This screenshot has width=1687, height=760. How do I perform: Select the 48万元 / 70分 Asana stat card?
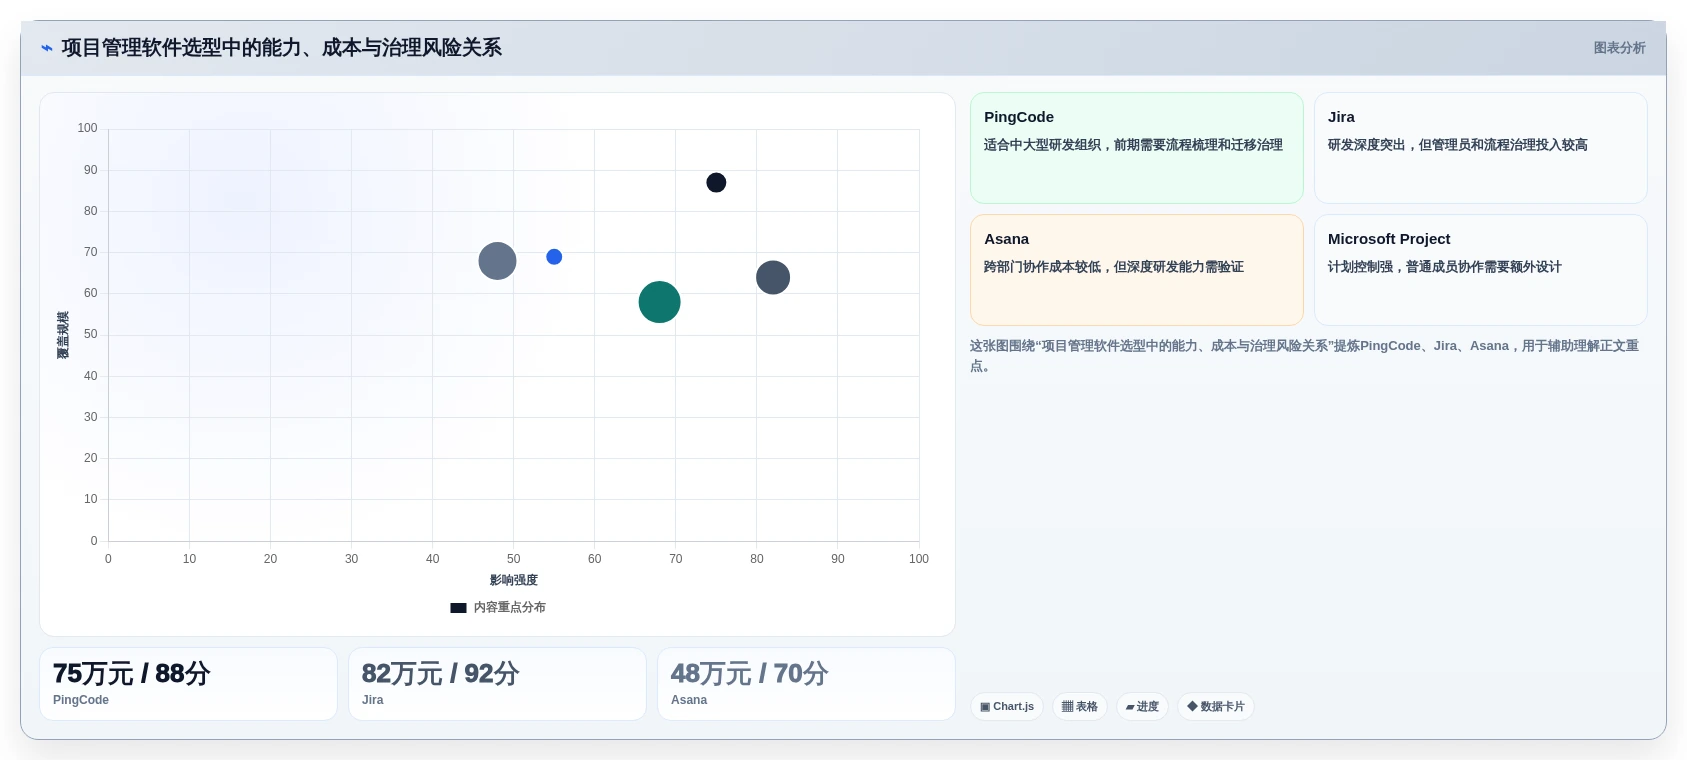click(x=806, y=684)
